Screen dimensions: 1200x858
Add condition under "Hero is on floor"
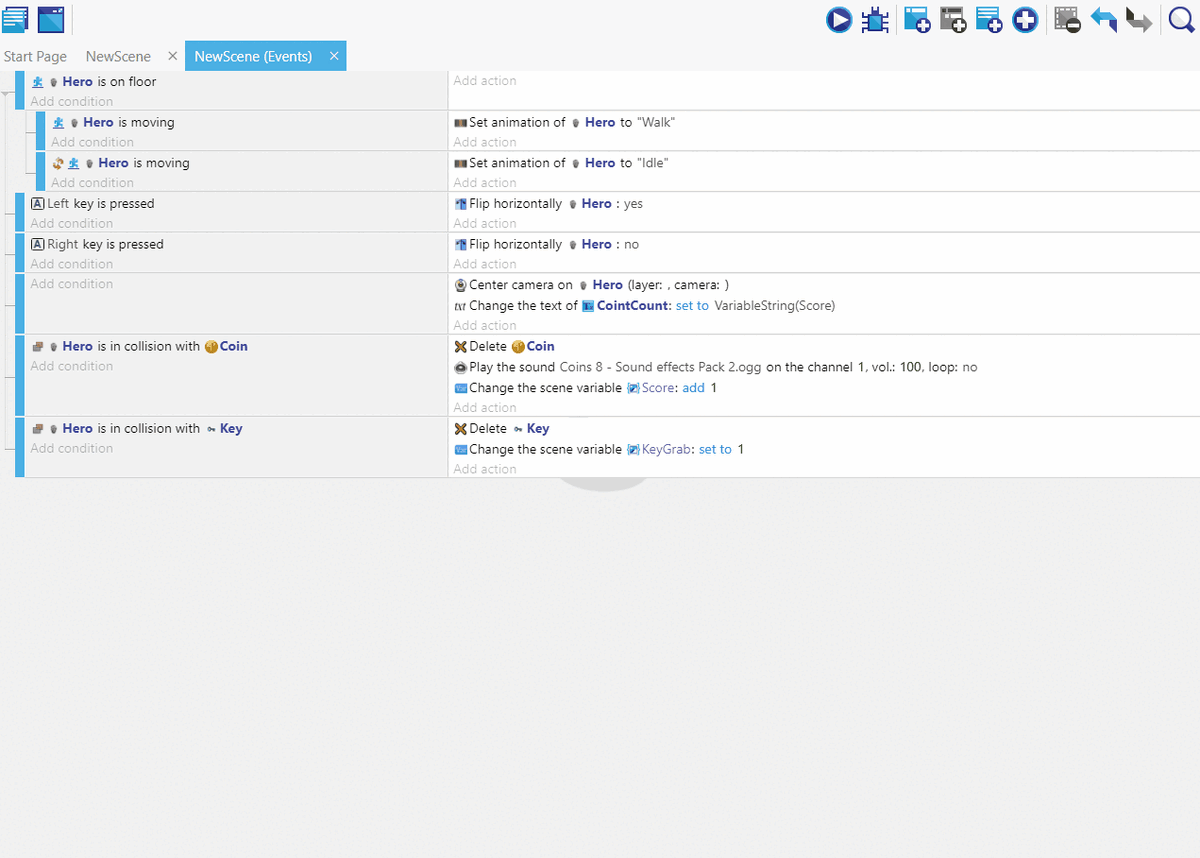point(71,101)
